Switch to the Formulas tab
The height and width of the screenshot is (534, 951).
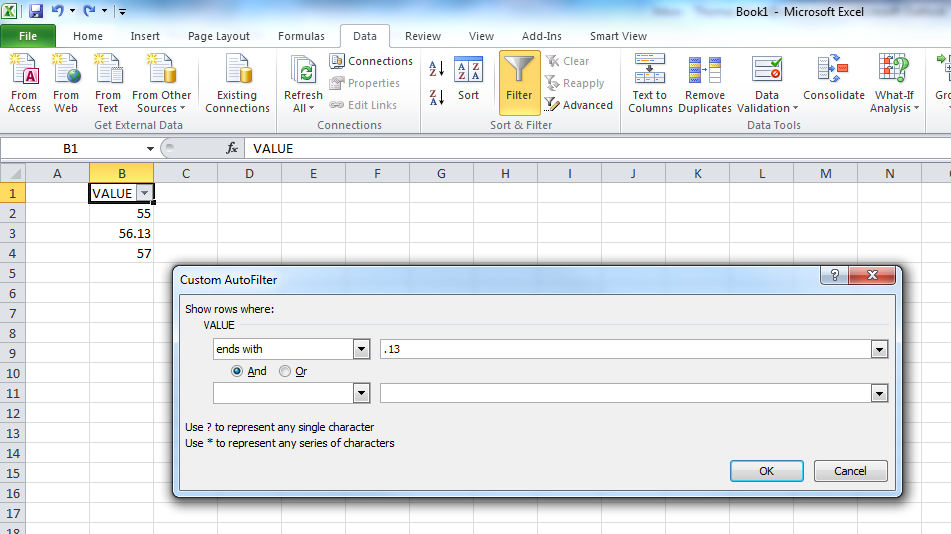301,36
